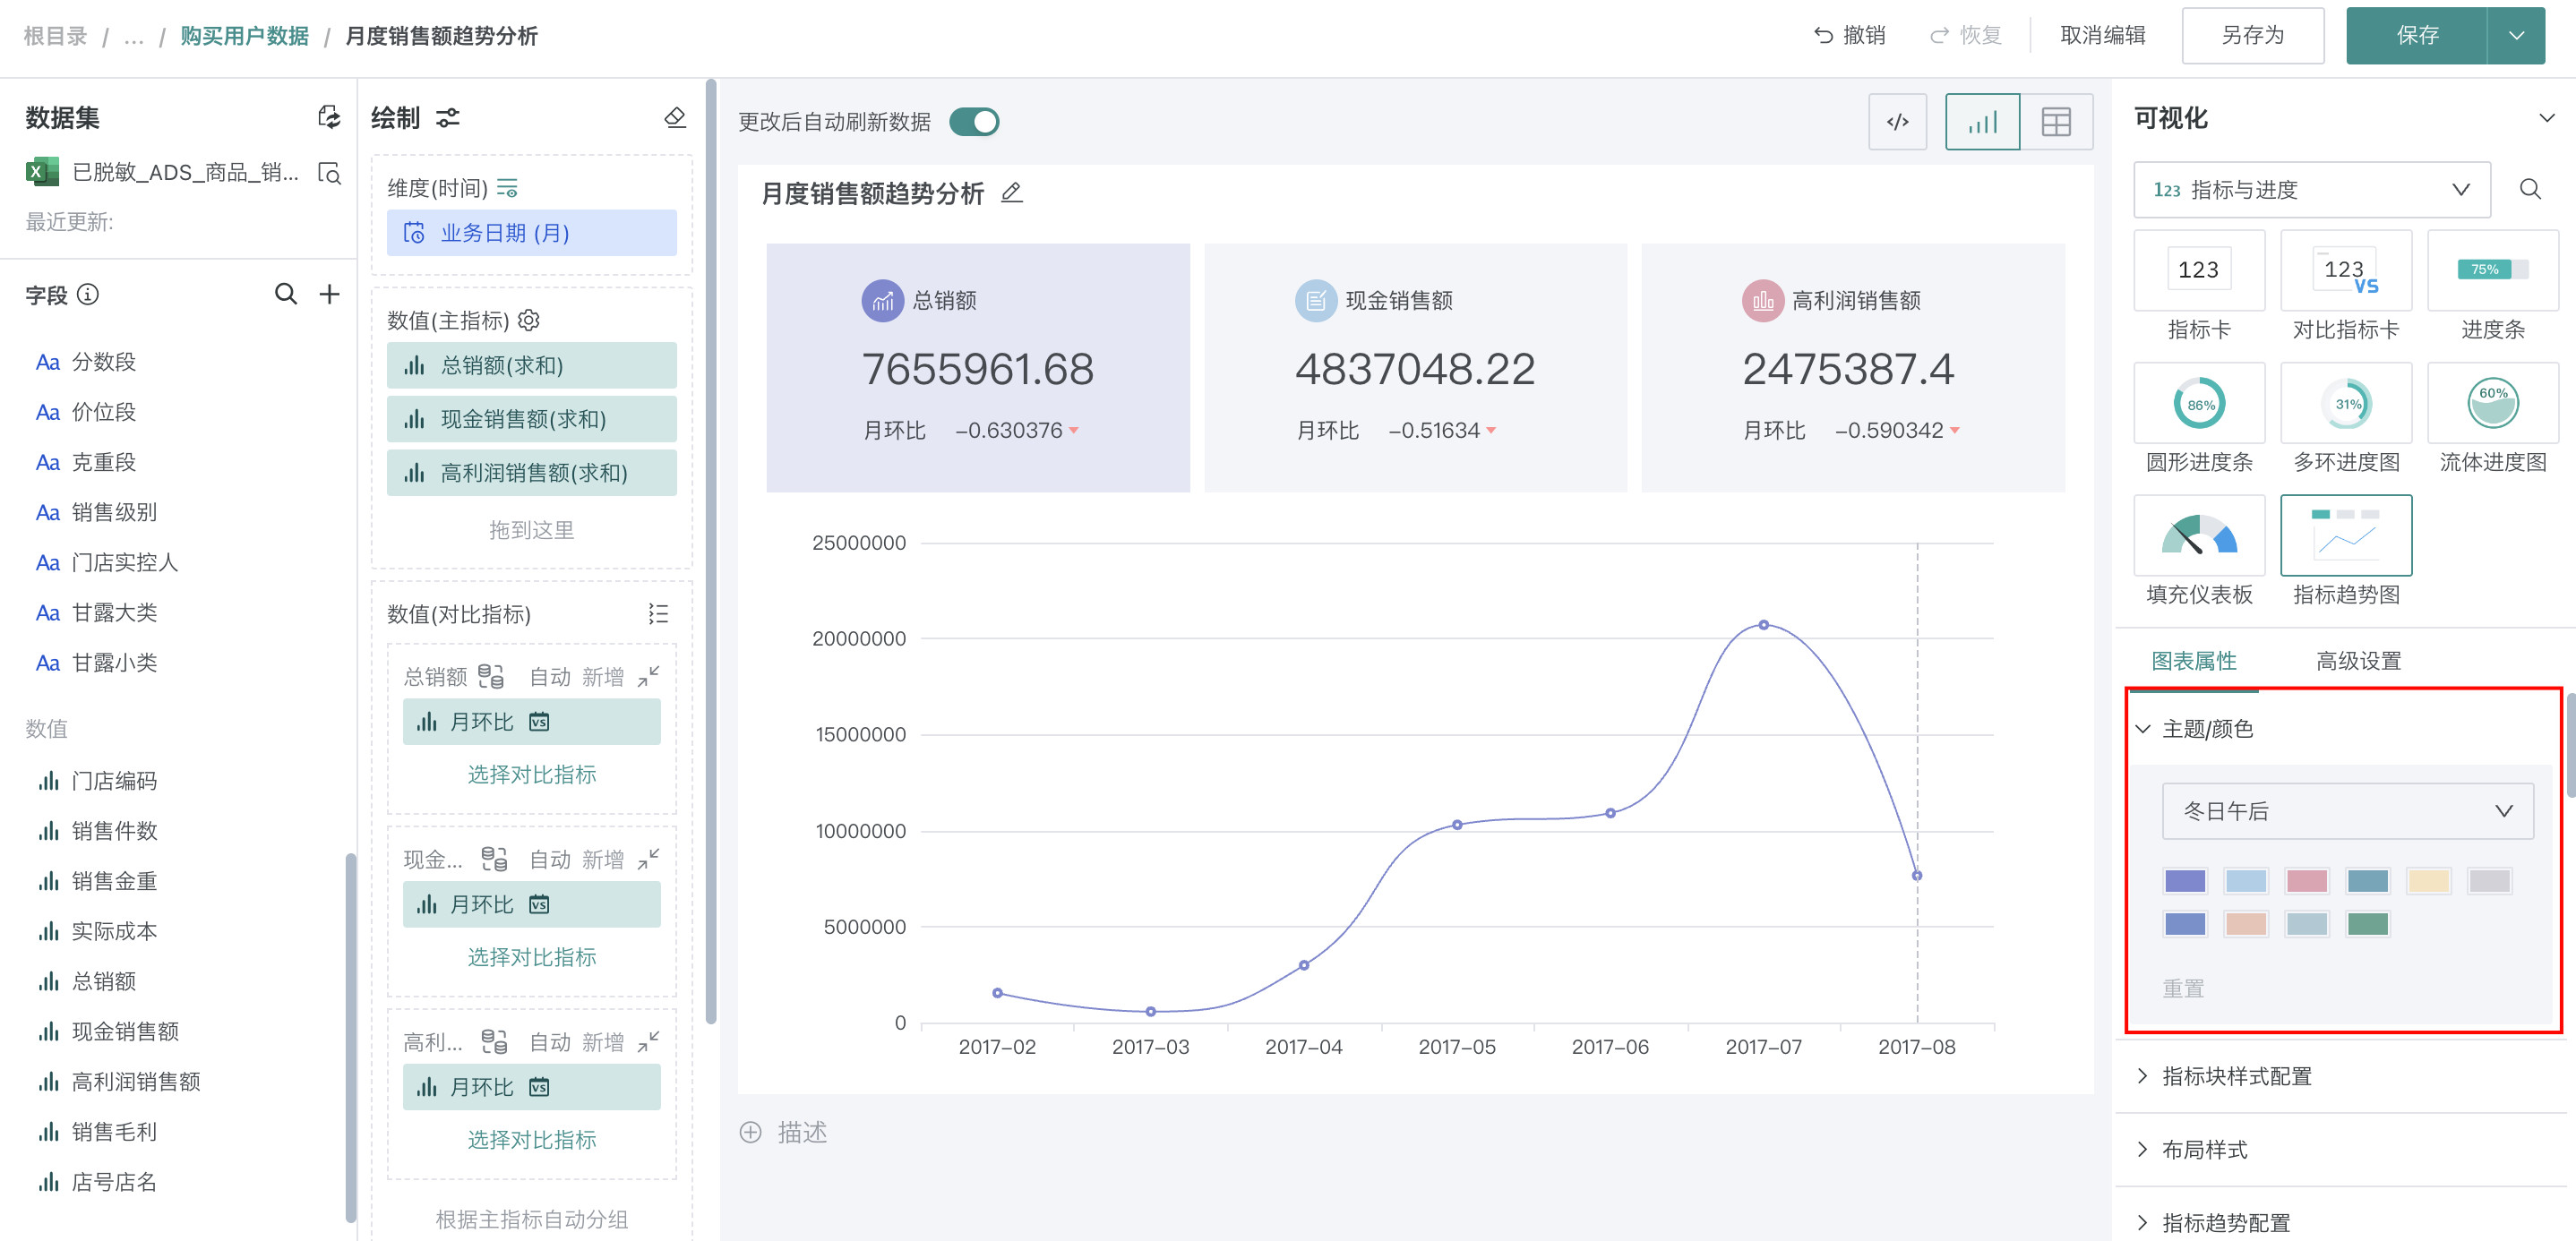Click the 取消编辑 button
This screenshot has height=1241, width=2576.
click(2102, 36)
